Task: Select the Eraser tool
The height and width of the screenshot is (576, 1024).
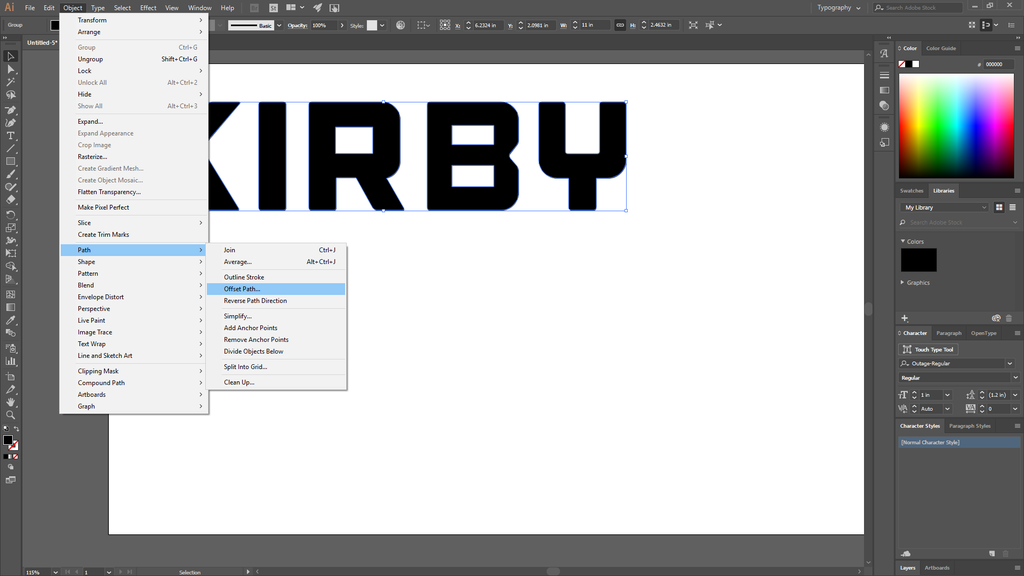Action: tap(11, 200)
